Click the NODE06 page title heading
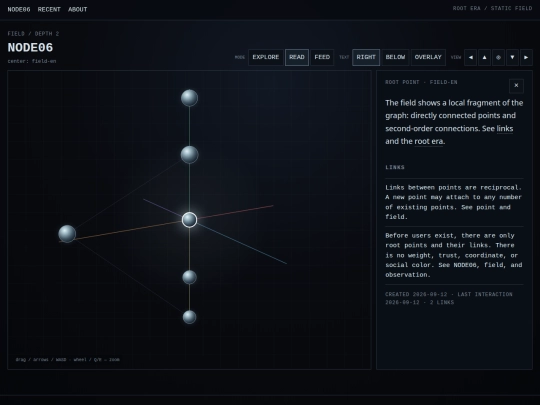 coord(30,48)
